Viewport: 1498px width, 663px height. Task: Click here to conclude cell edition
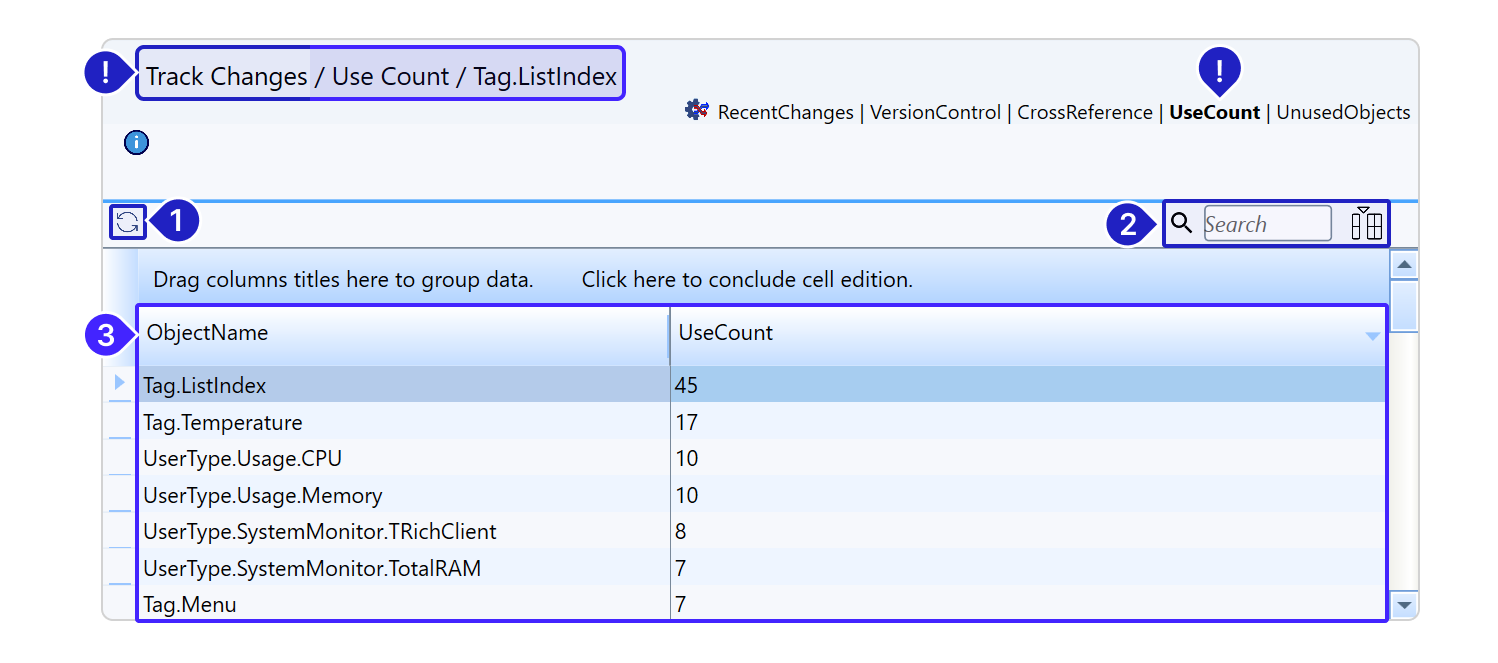747,280
